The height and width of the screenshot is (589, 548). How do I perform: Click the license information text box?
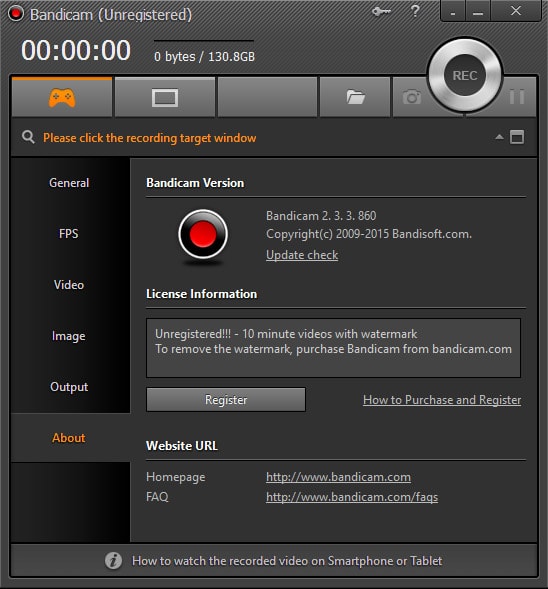coord(334,348)
